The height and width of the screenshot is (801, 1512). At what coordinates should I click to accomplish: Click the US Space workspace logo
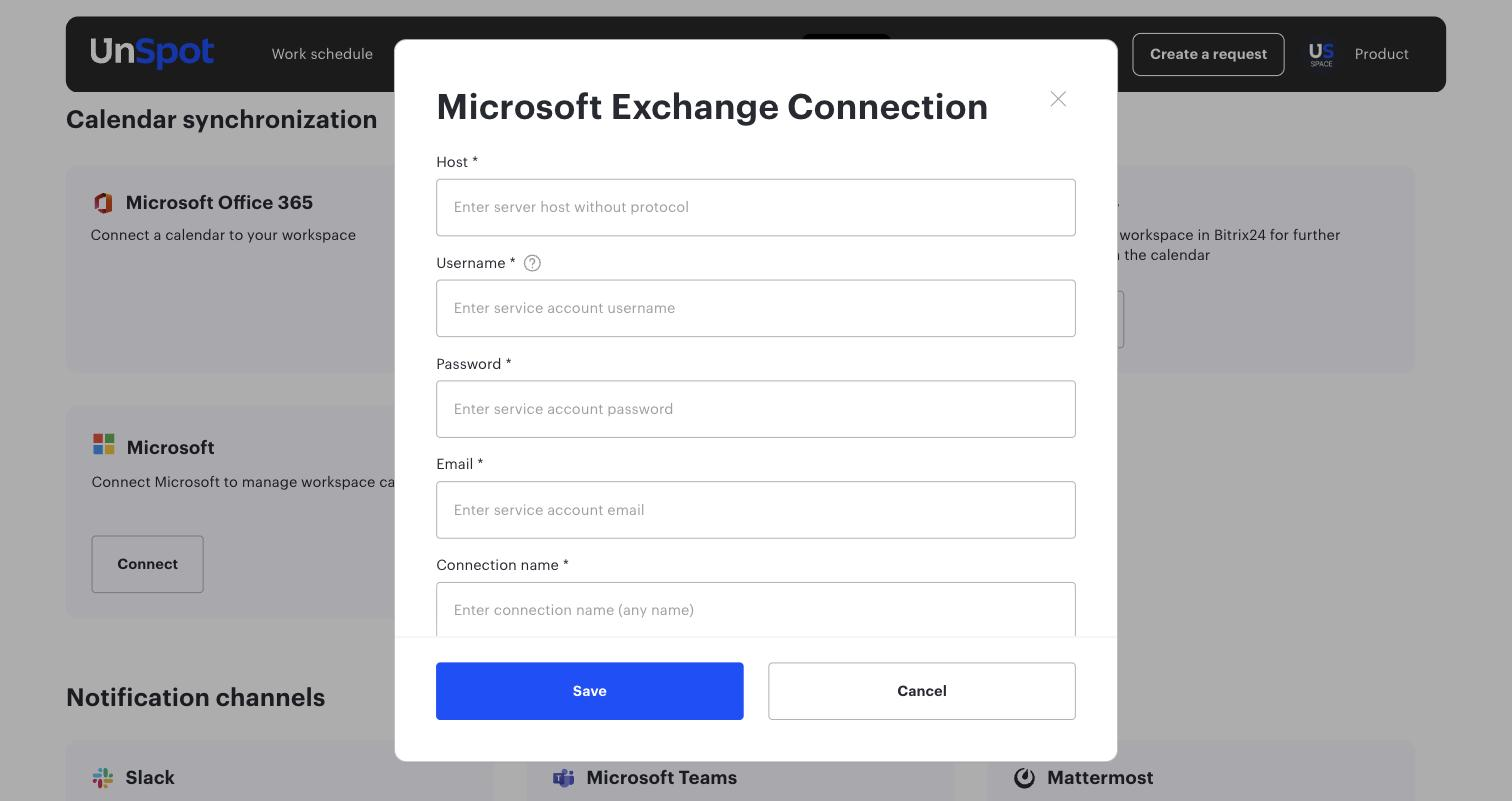[x=1321, y=54]
